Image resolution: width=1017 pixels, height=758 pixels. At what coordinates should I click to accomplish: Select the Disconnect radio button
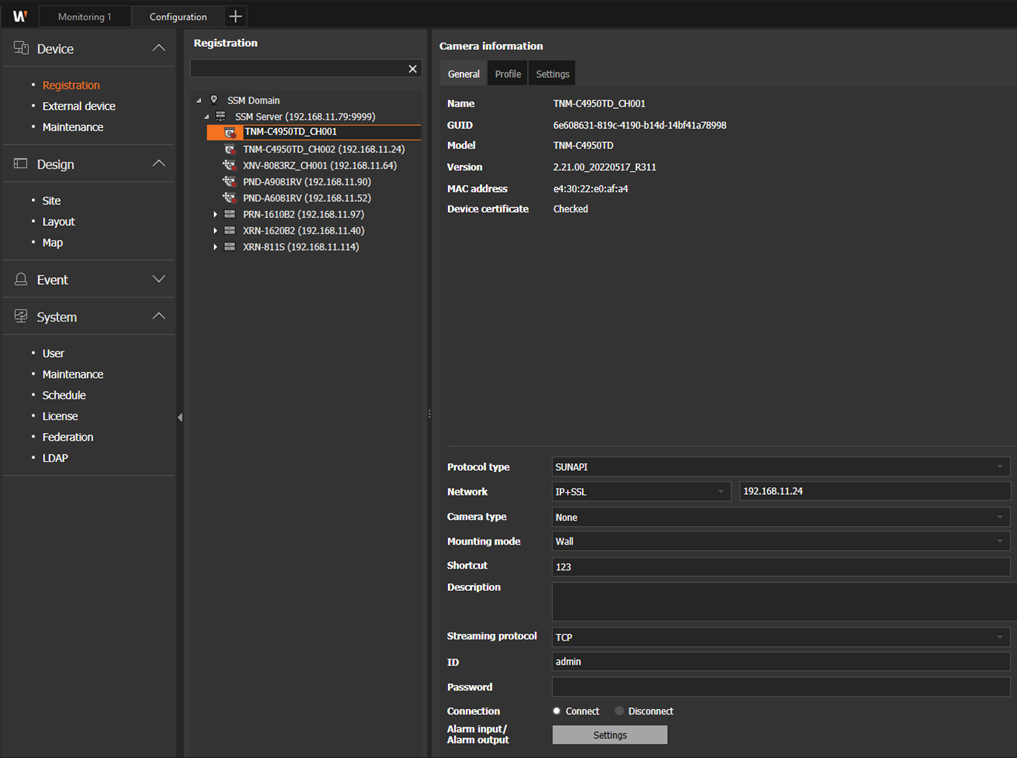(620, 711)
